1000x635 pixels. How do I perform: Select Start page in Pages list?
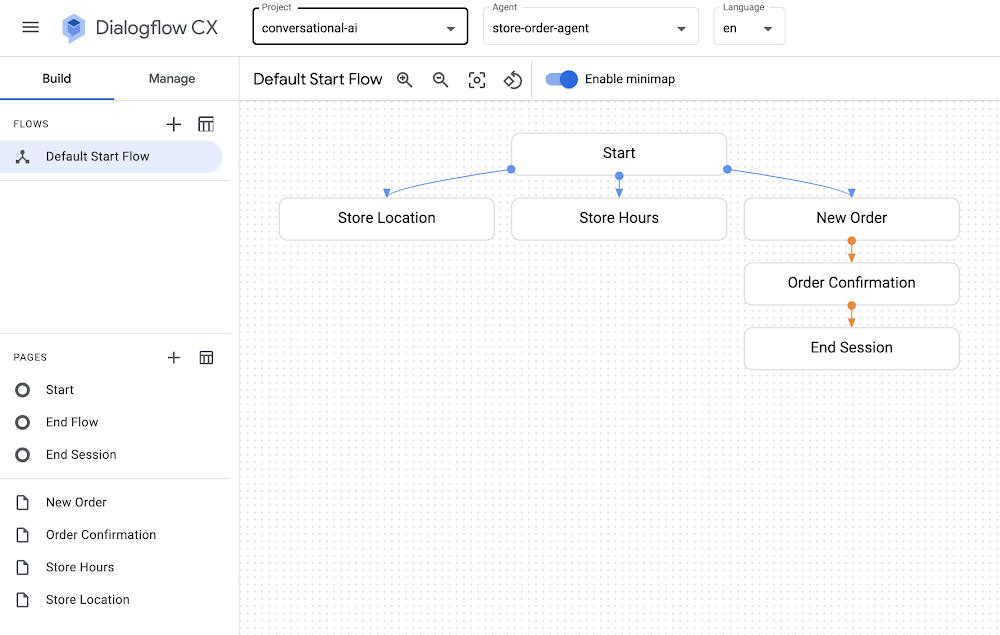pos(59,390)
